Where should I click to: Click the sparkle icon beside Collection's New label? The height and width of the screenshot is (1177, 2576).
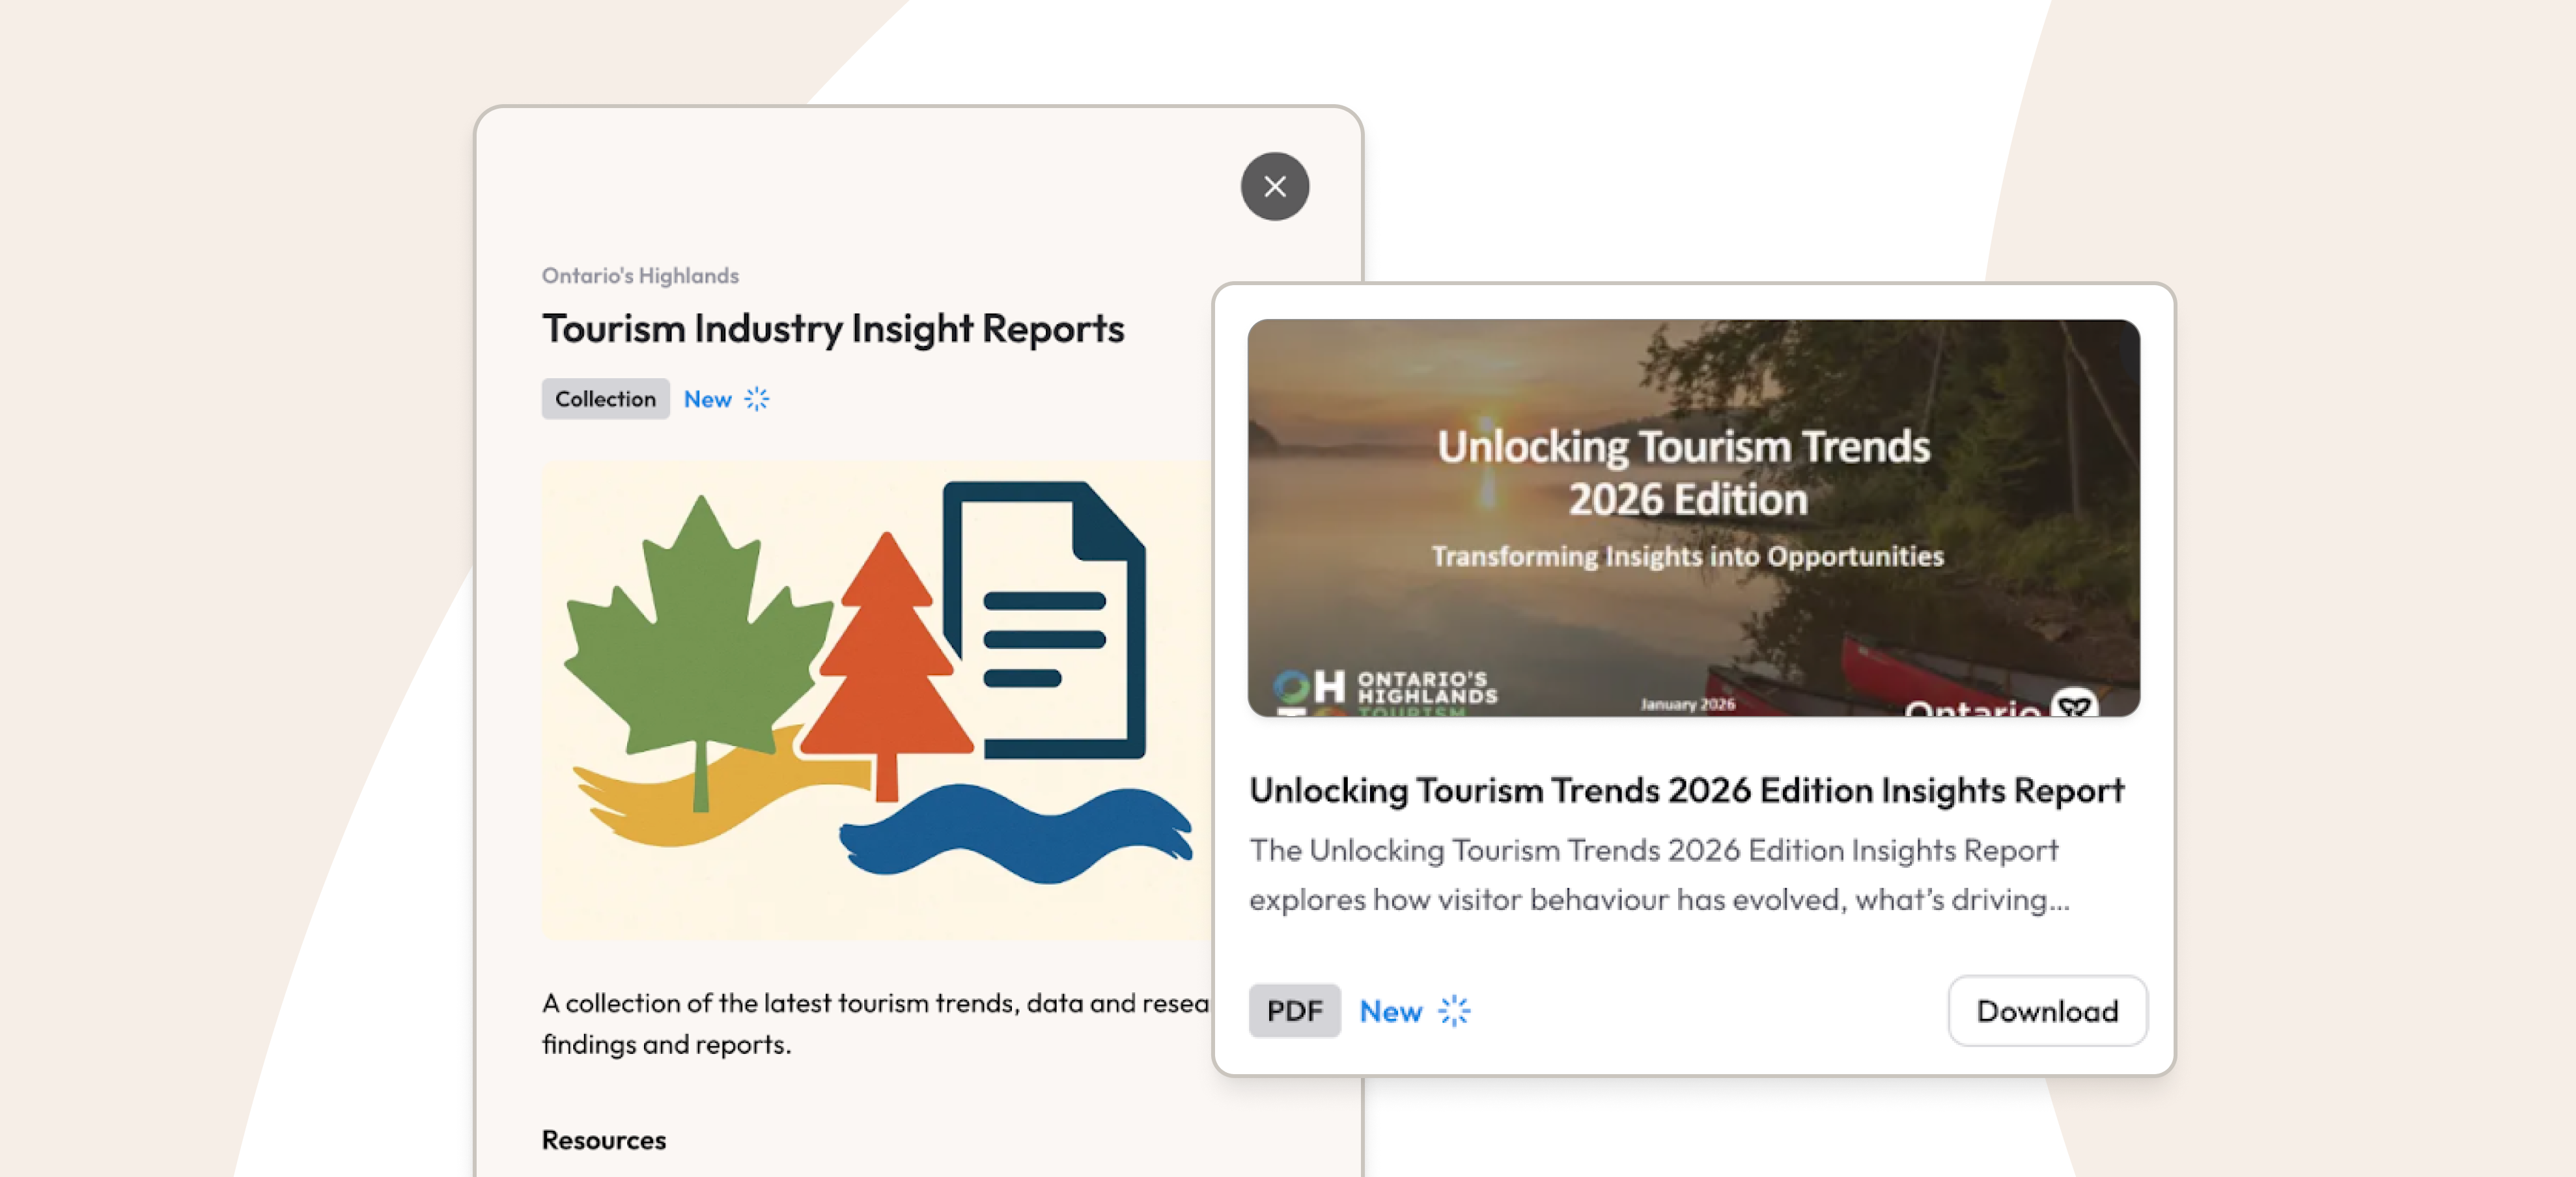pyautogui.click(x=757, y=399)
